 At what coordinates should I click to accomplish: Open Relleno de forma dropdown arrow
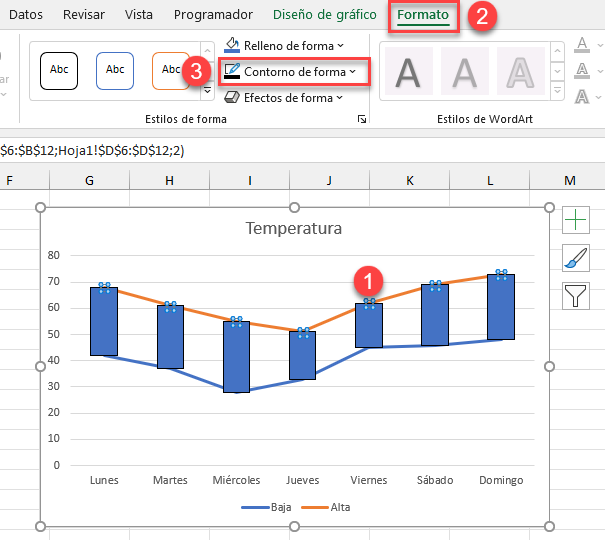pyautogui.click(x=340, y=46)
